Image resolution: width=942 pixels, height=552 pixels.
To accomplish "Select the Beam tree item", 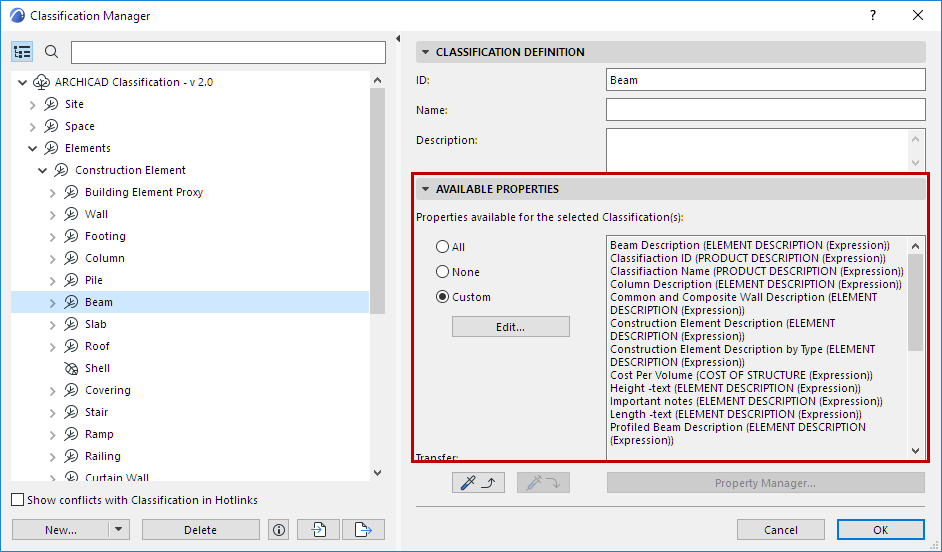I will [x=190, y=302].
